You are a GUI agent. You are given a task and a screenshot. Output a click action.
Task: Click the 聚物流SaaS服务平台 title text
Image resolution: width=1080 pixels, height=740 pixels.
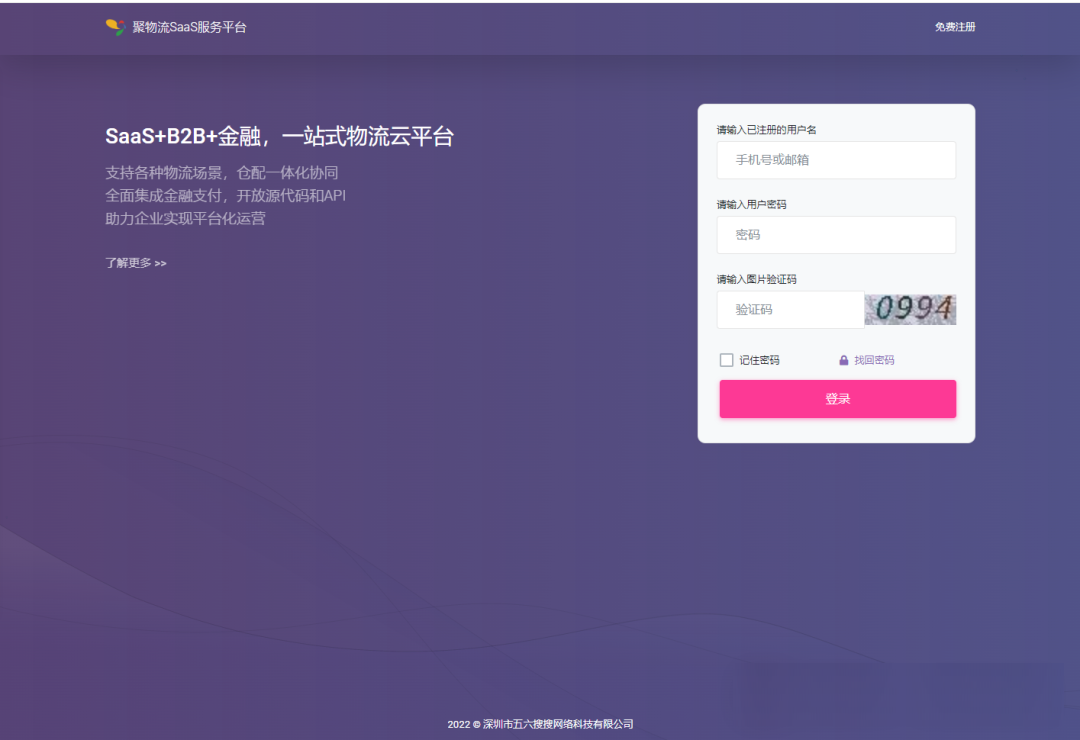pyautogui.click(x=189, y=27)
